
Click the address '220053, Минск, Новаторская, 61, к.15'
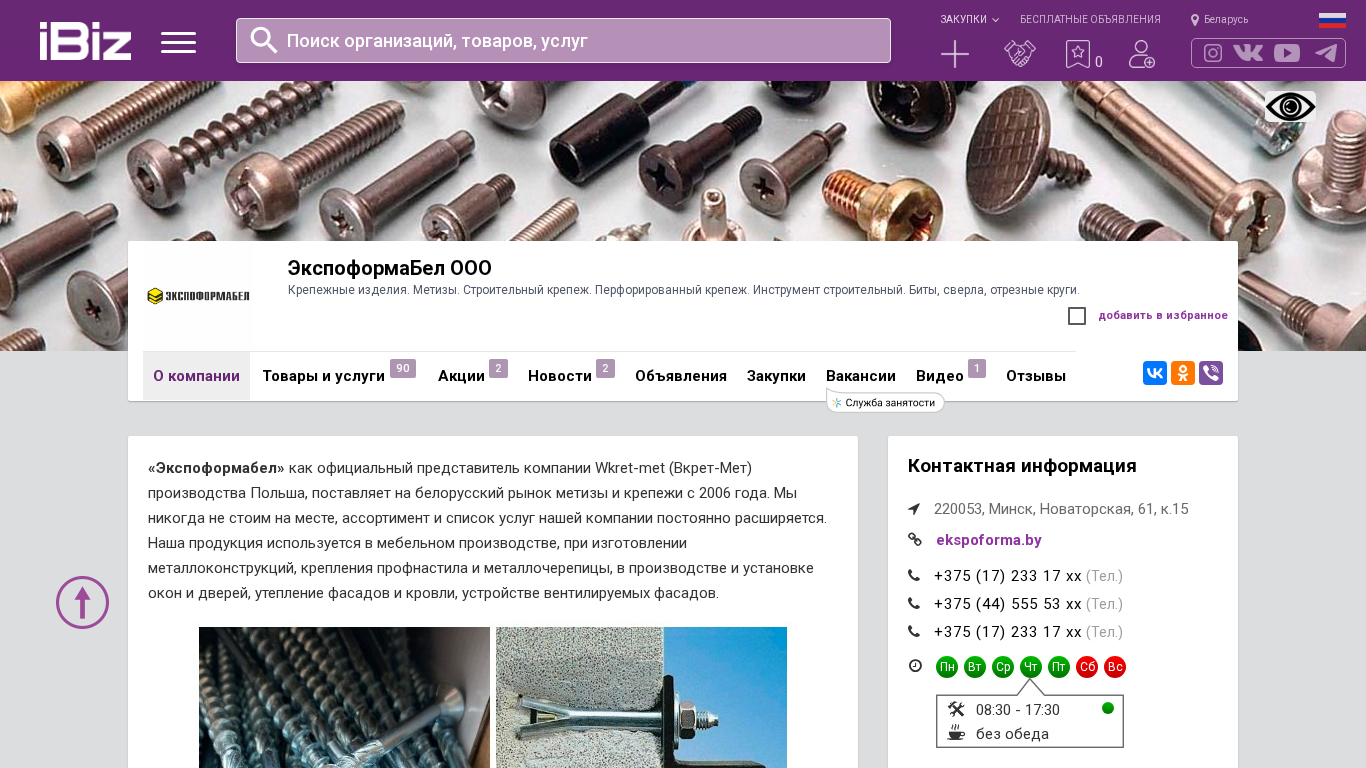click(1061, 509)
